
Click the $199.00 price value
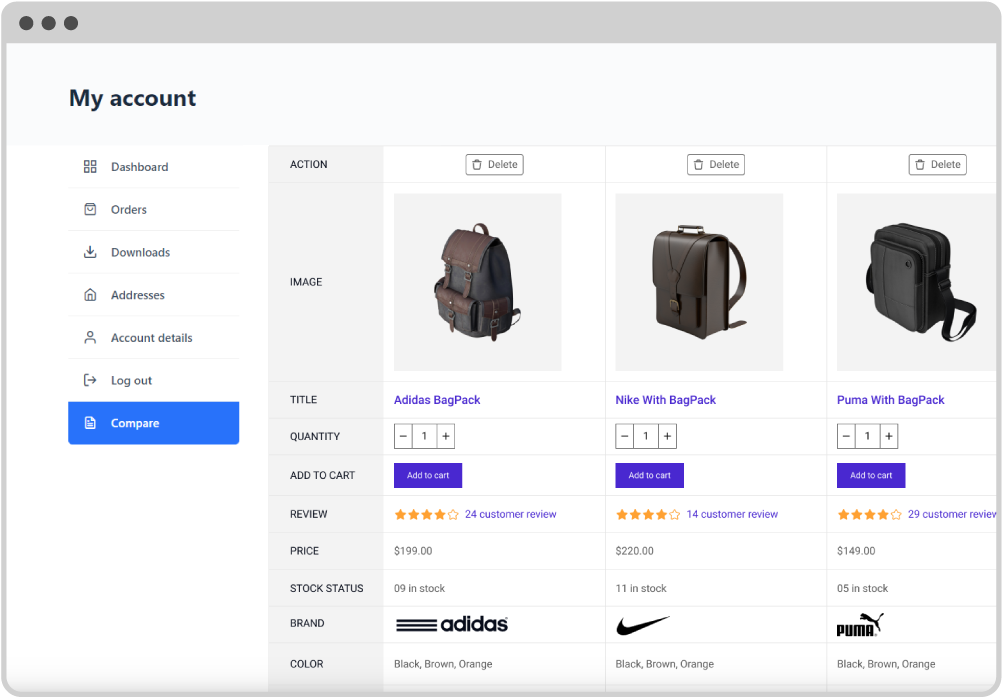[x=413, y=551]
